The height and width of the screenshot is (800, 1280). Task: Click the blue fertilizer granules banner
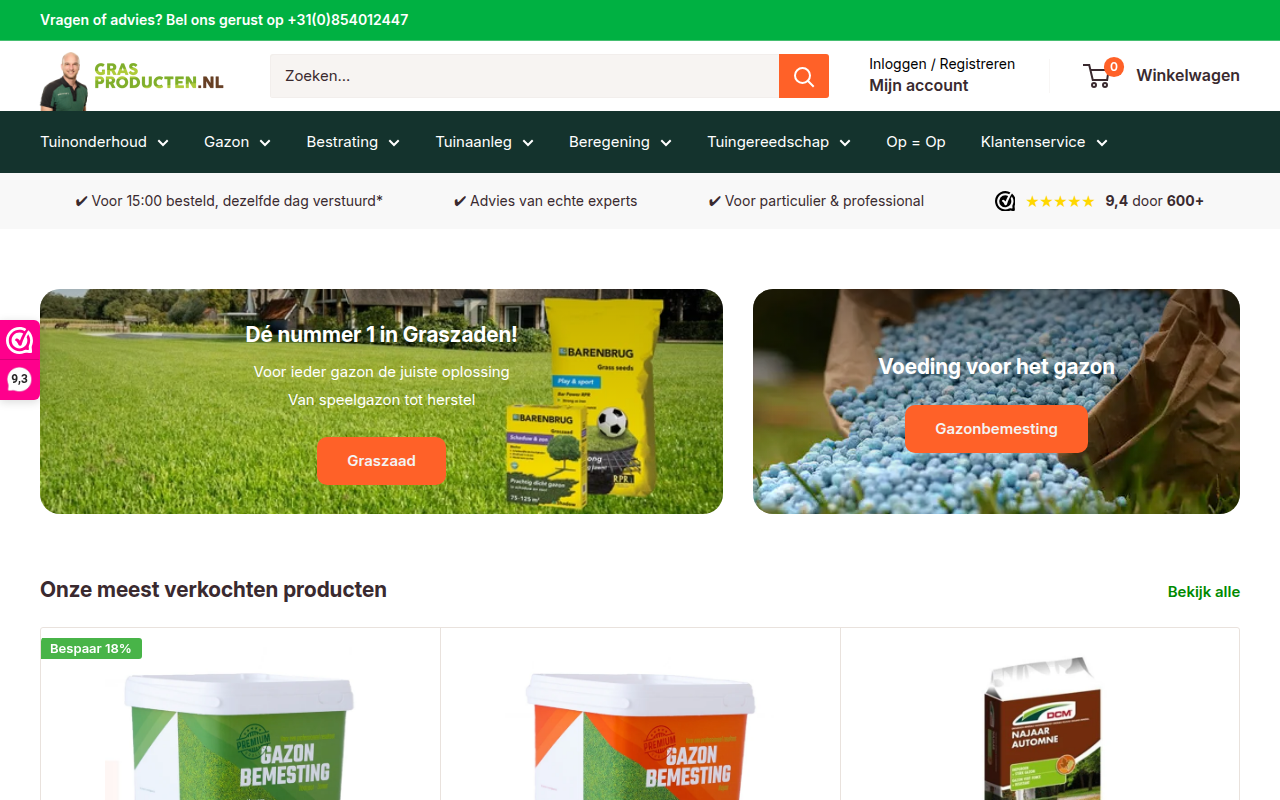coord(996,401)
